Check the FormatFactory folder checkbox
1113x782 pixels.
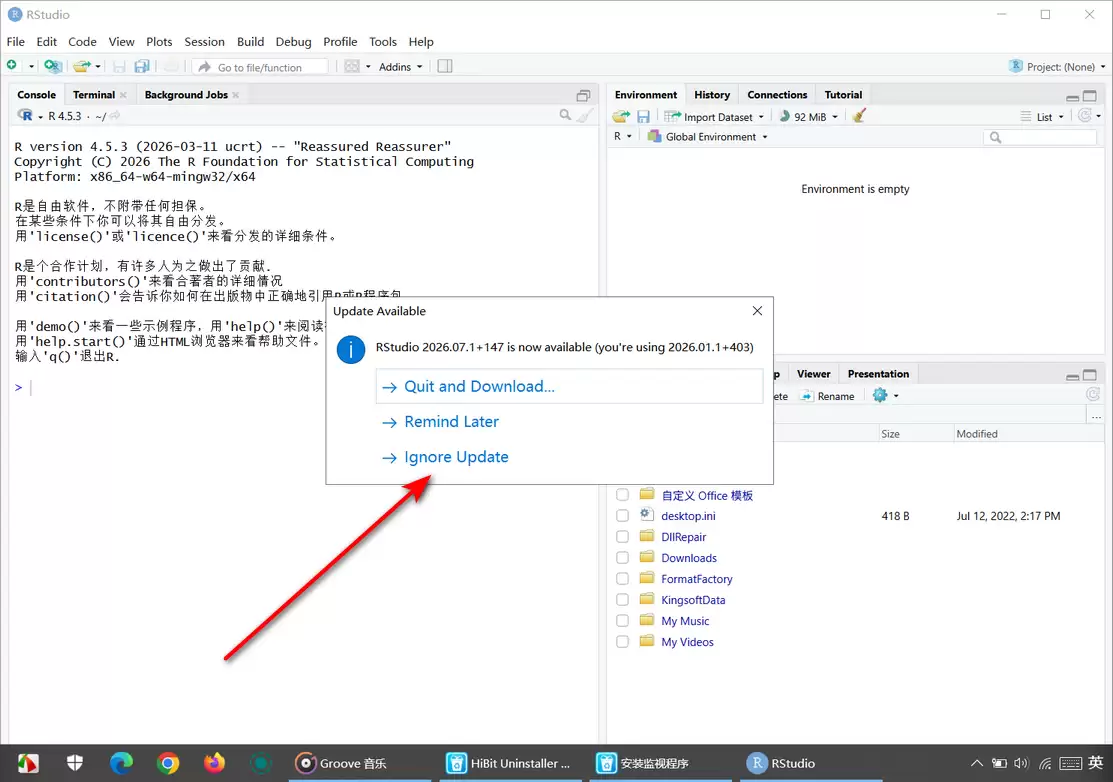tap(623, 578)
